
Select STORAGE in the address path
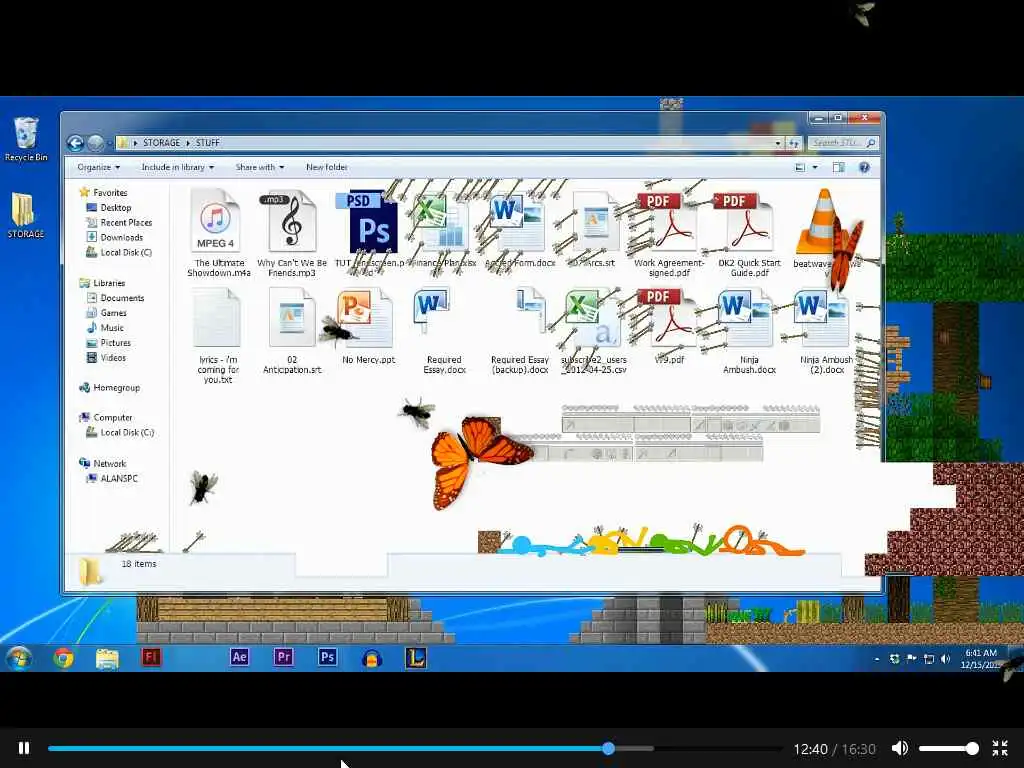click(x=161, y=142)
